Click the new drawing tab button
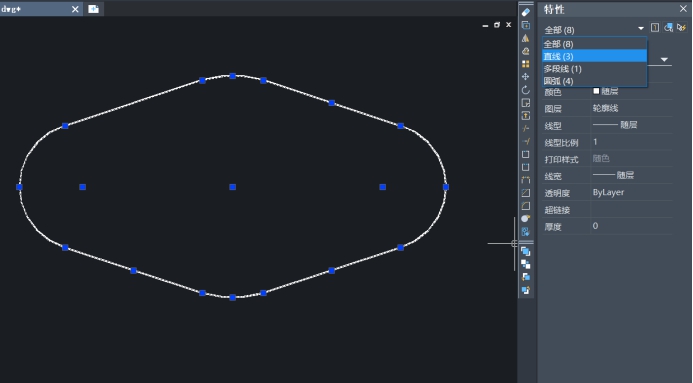This screenshot has width=693, height=383. pyautogui.click(x=93, y=9)
